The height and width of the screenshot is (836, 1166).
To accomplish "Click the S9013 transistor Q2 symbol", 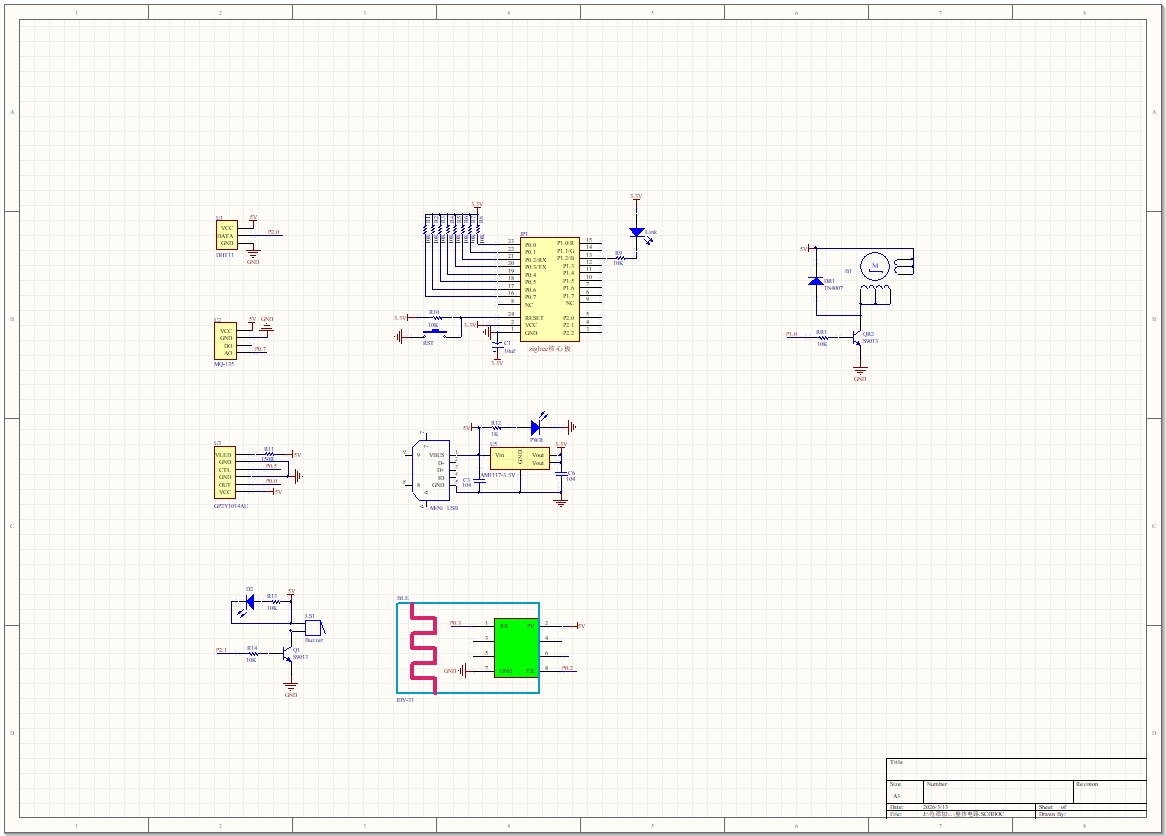I will pyautogui.click(x=857, y=338).
